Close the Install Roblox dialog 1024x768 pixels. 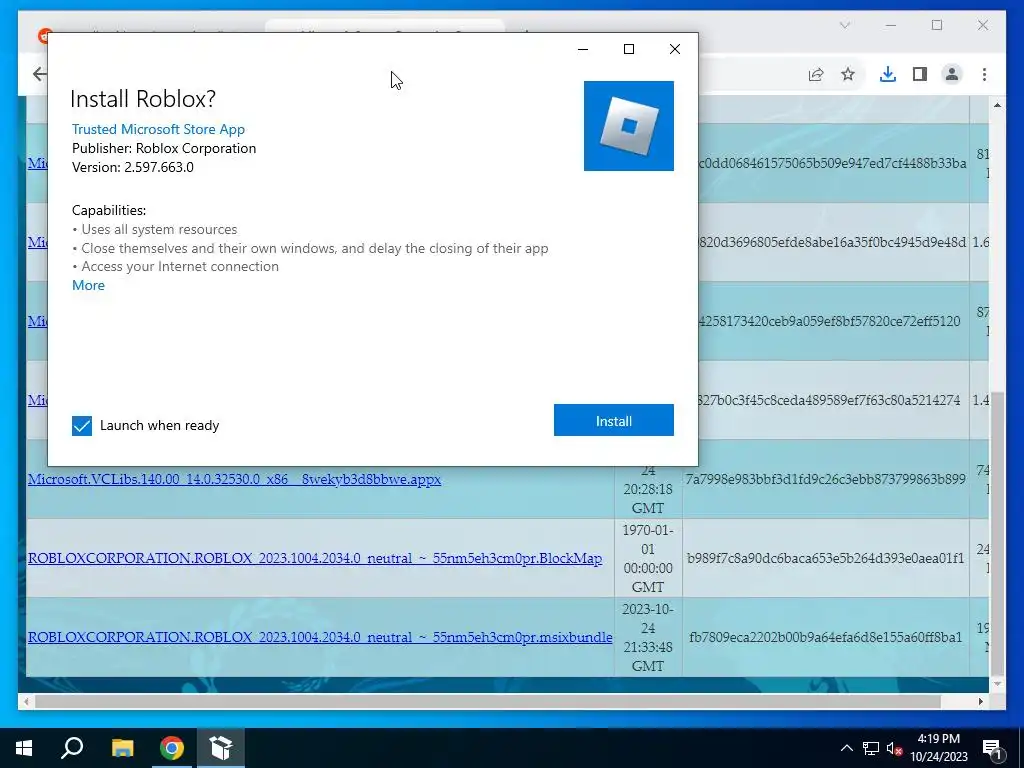coord(675,49)
